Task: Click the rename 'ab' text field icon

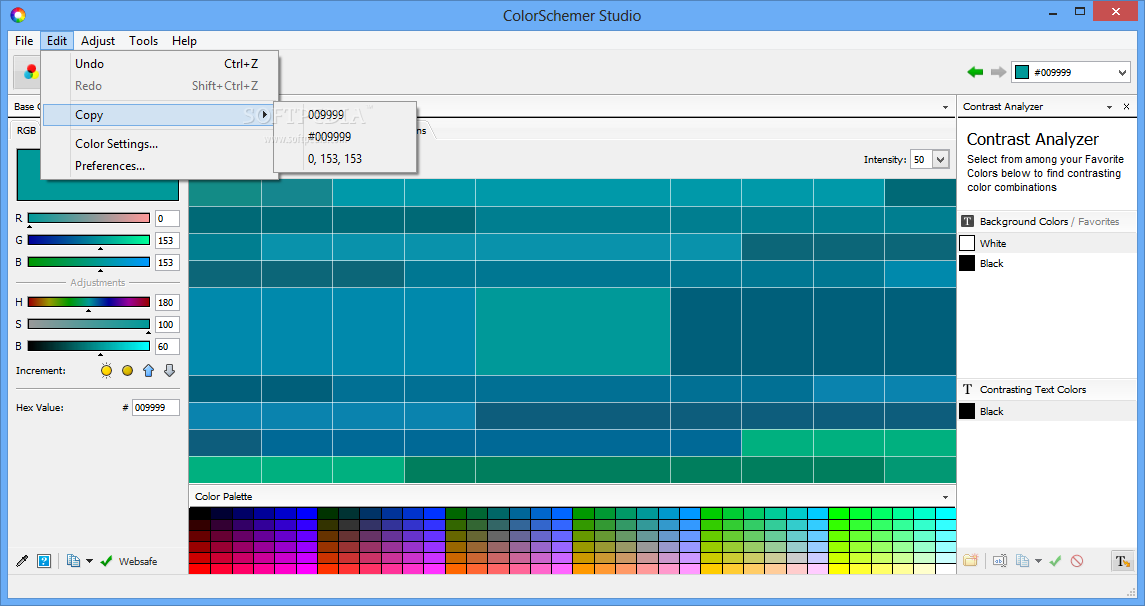Action: point(1000,561)
